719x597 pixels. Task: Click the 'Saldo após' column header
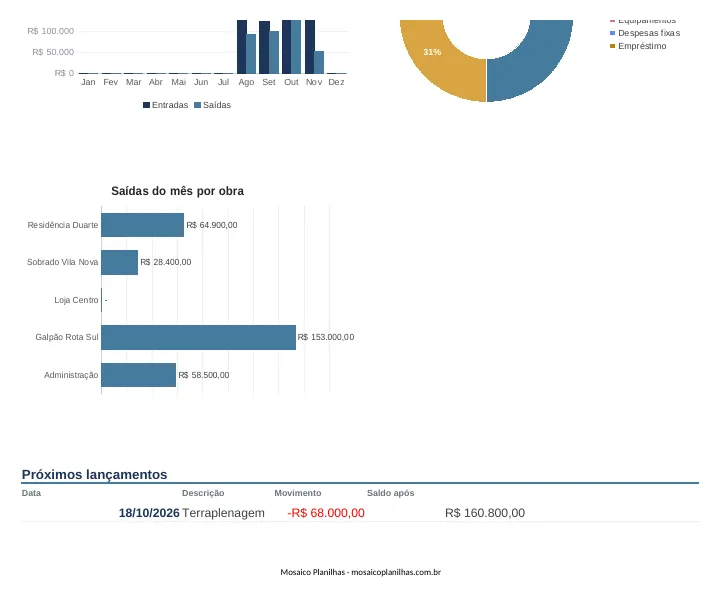click(390, 493)
